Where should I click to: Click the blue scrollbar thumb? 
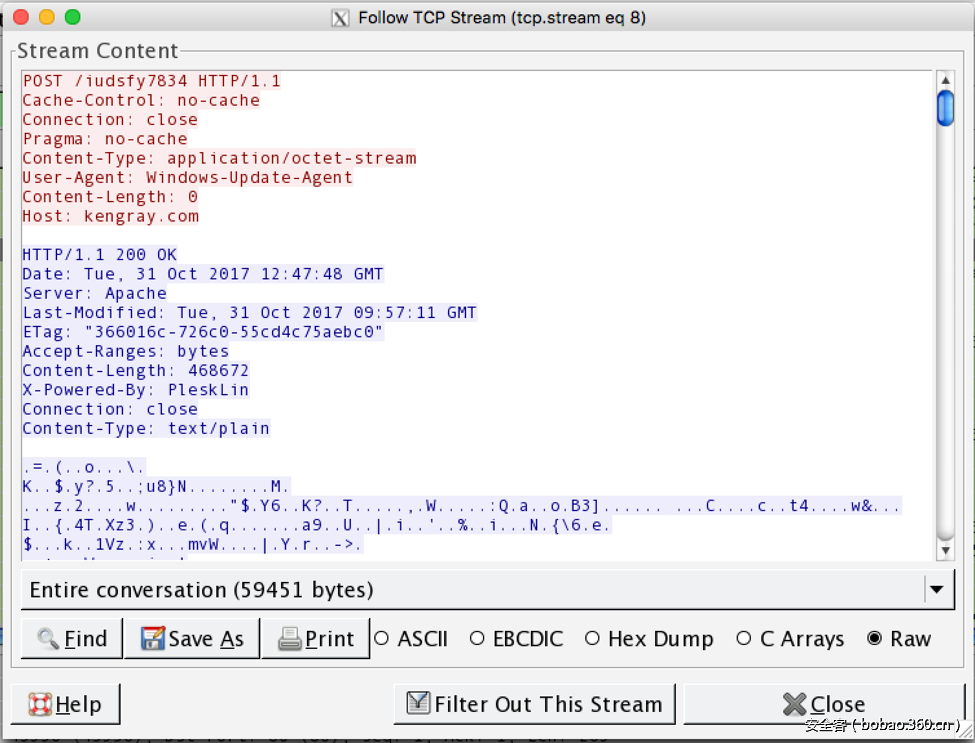945,108
